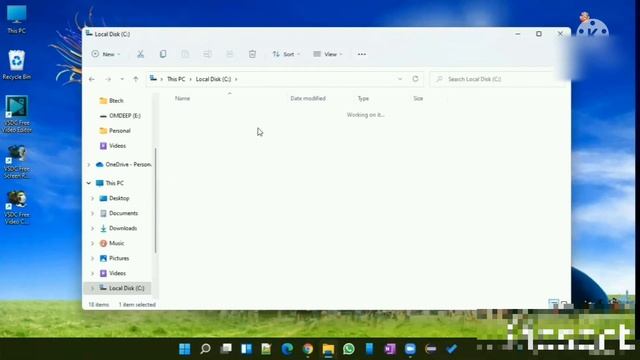The image size is (640, 360).
Task: Open taskbar Search magnifier
Action: [x=205, y=349]
